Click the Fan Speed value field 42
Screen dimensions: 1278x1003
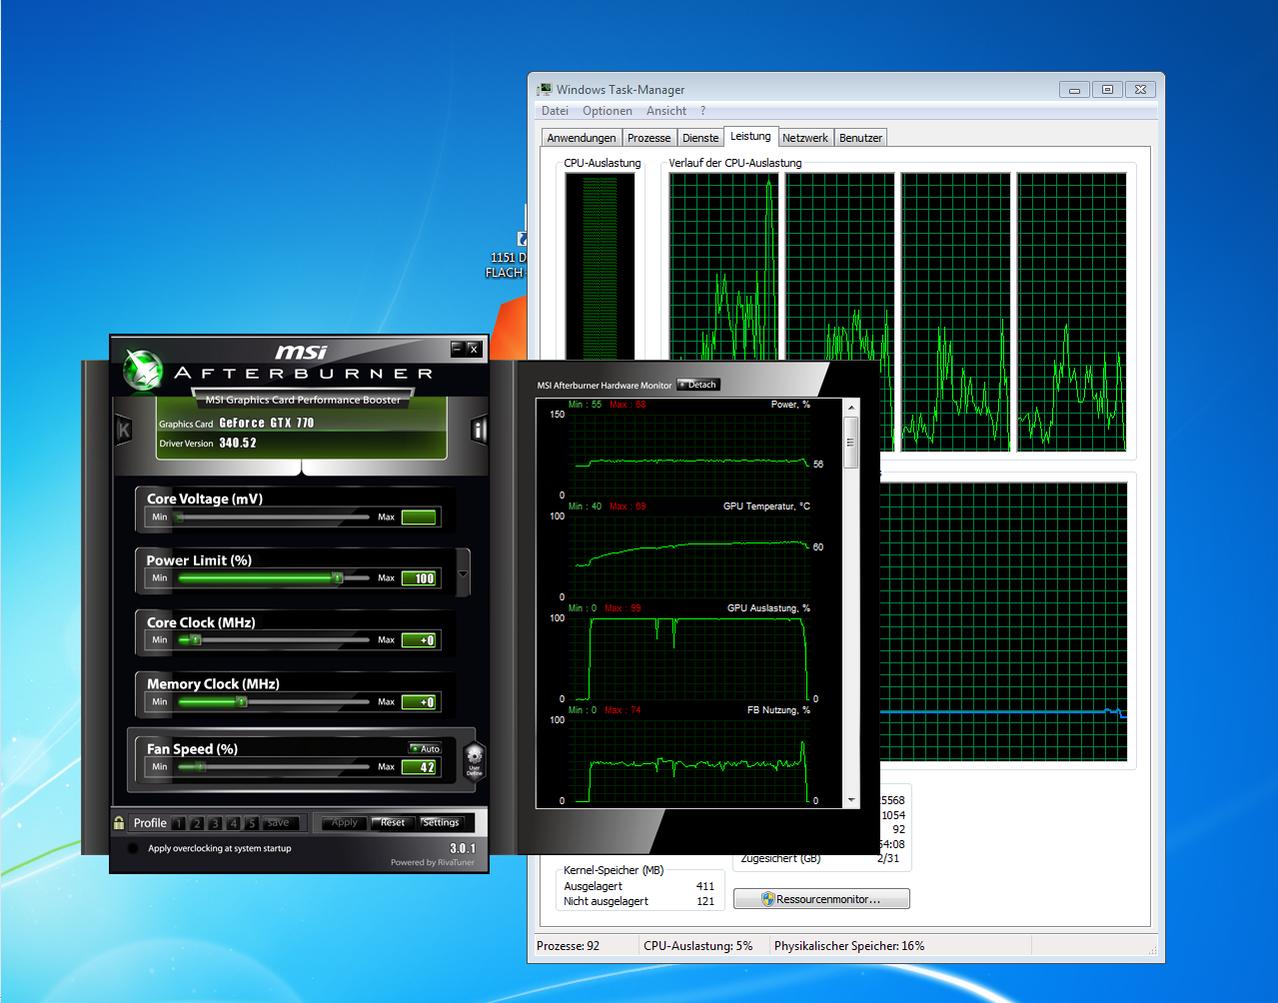pyautogui.click(x=419, y=767)
